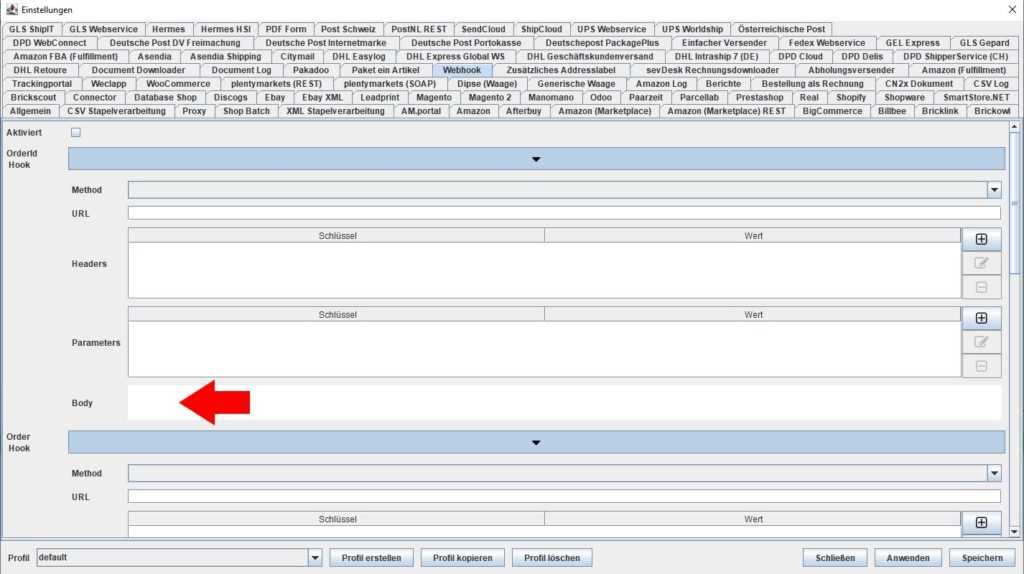Viewport: 1024px width, 574px height.
Task: Open the CSV Stapelverarbeitung tab
Action: pyautogui.click(x=116, y=111)
